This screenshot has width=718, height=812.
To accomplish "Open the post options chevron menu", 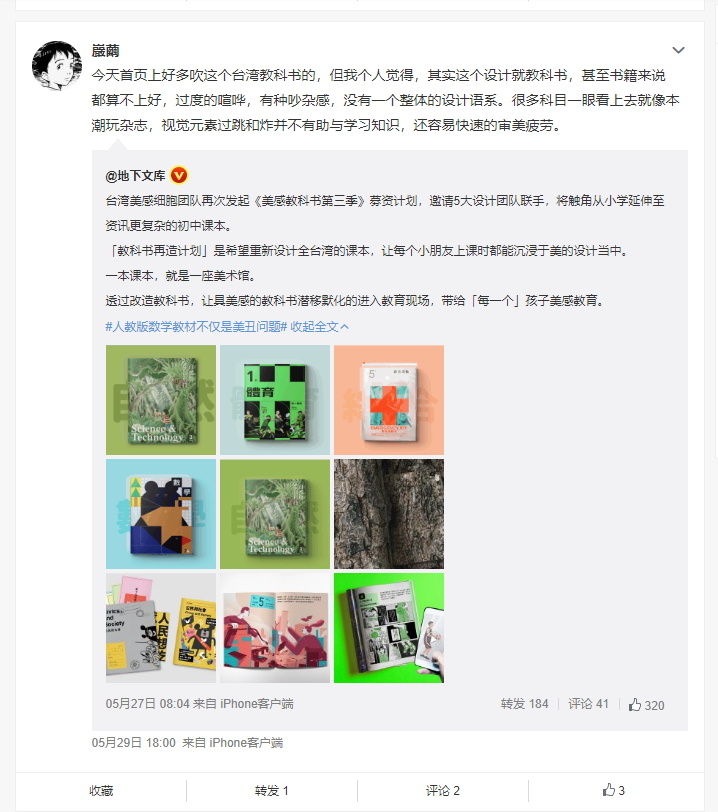I will coord(678,50).
